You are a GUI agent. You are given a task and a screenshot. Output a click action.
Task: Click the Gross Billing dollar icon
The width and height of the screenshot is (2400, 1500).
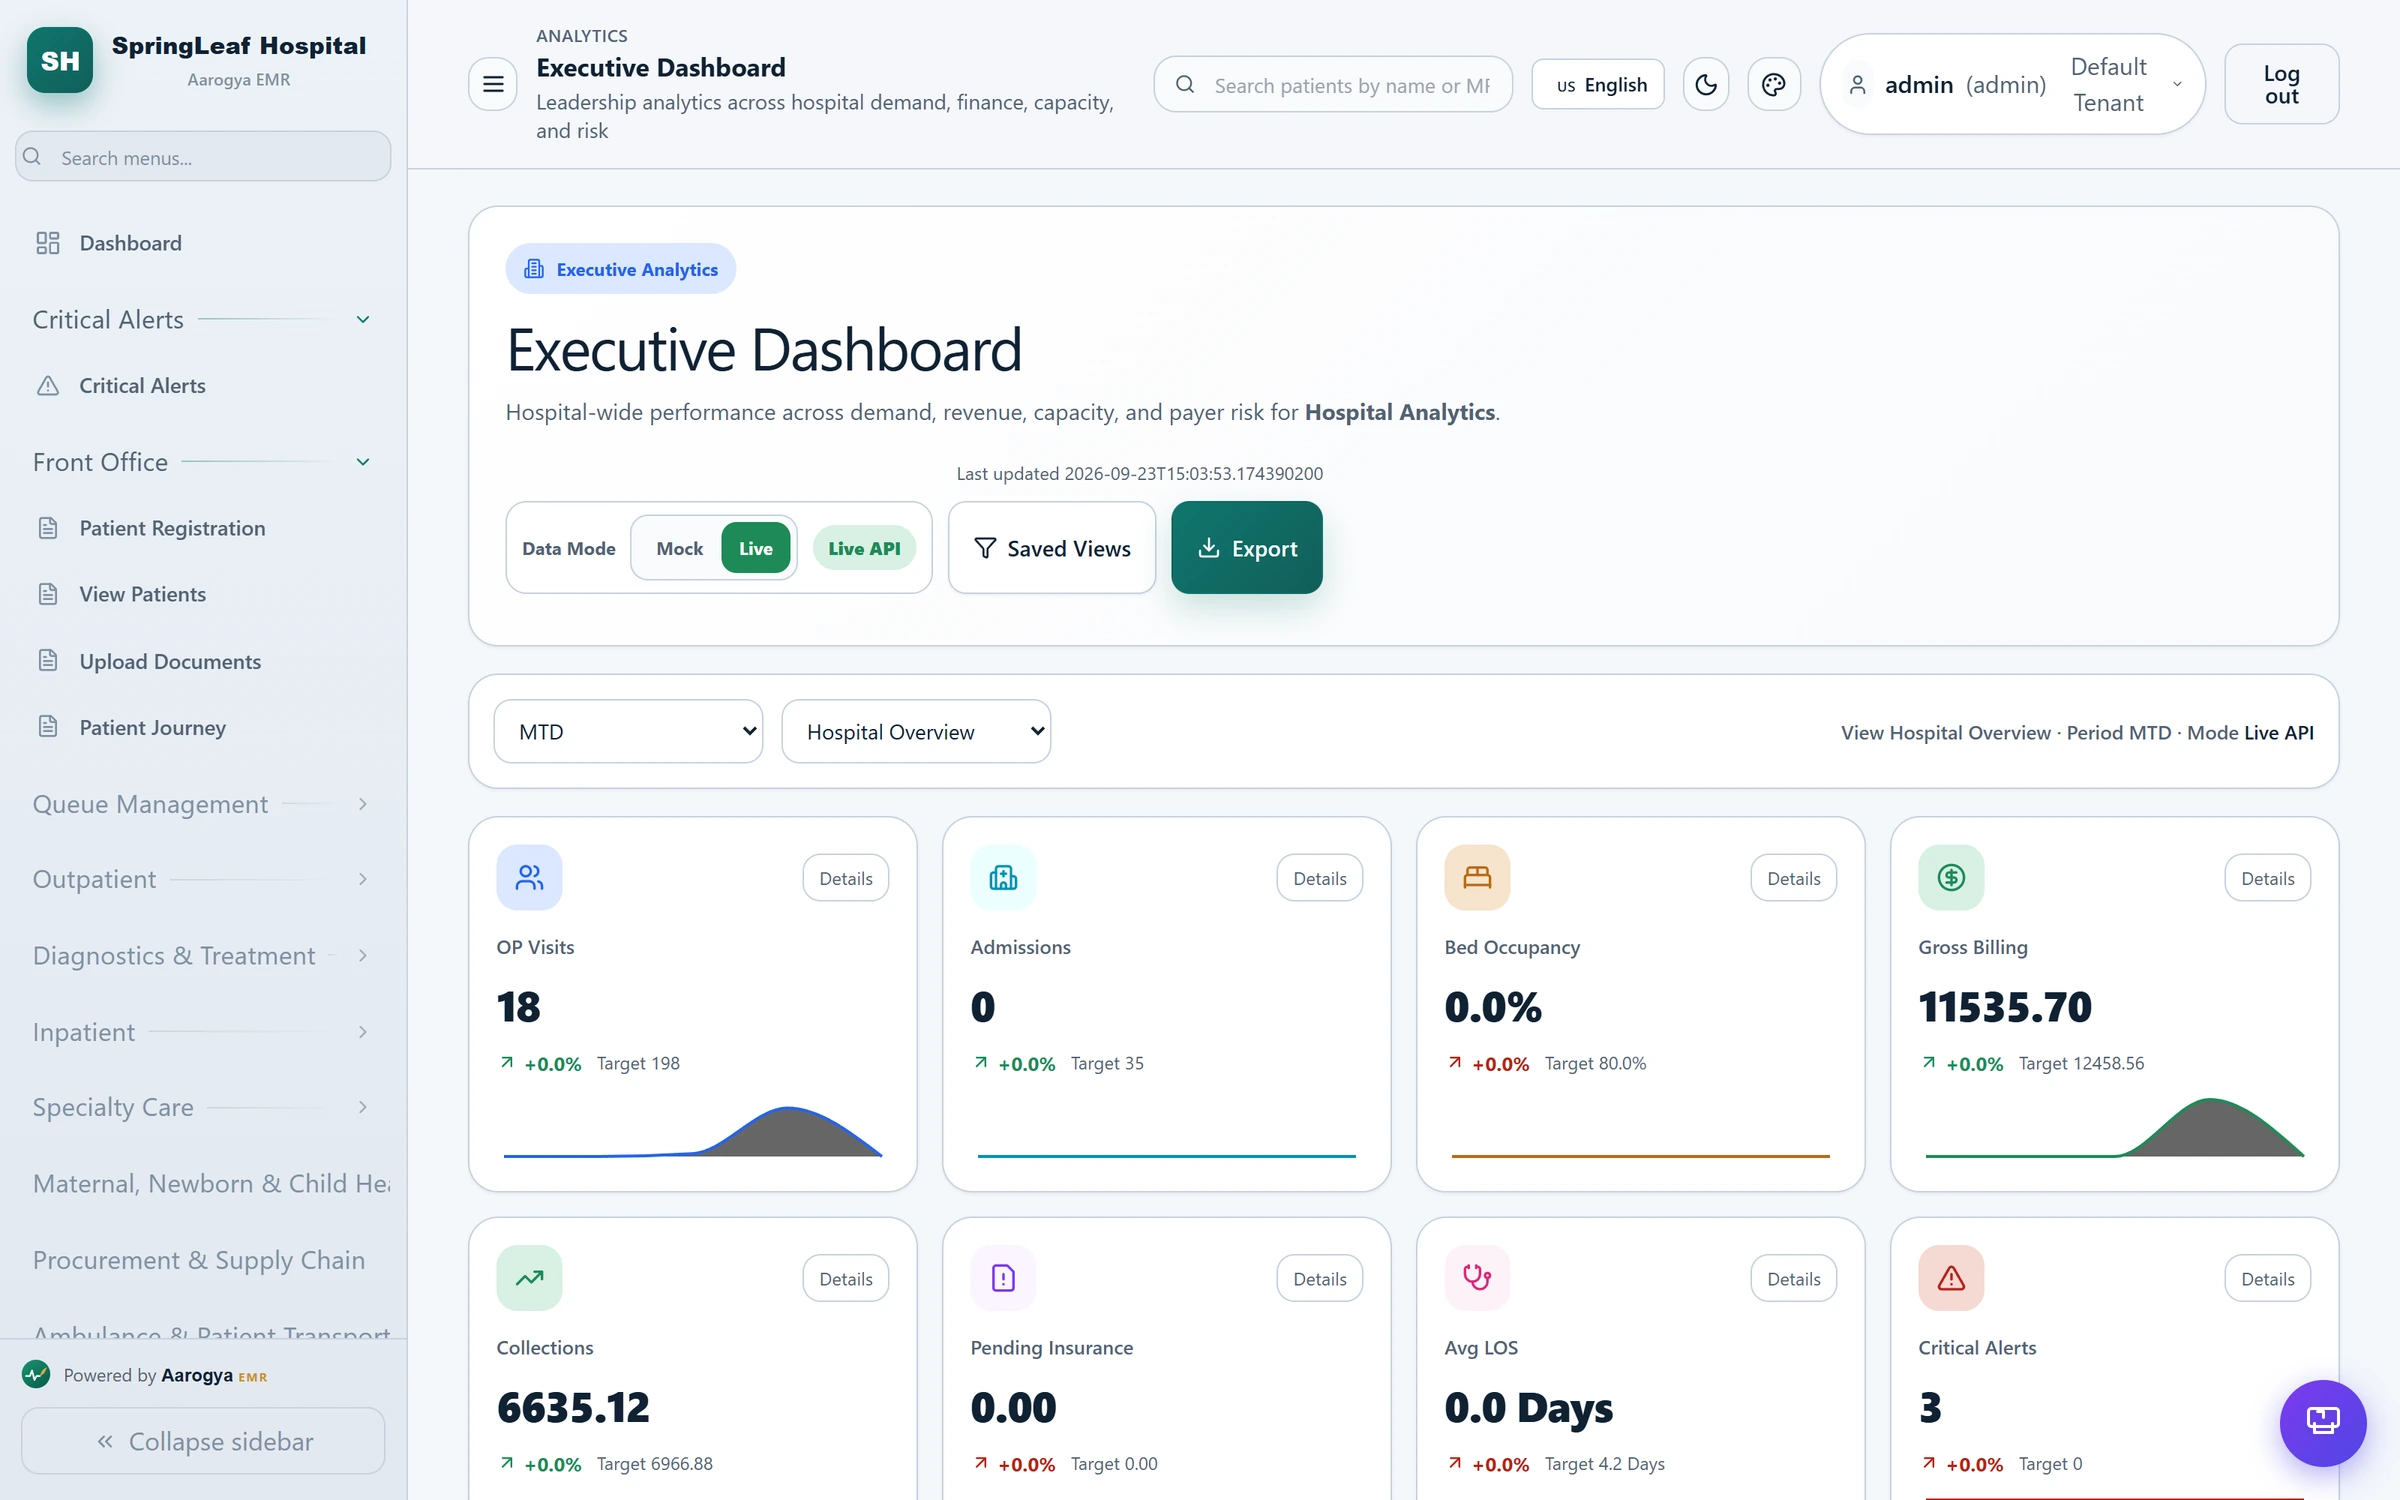[1951, 878]
